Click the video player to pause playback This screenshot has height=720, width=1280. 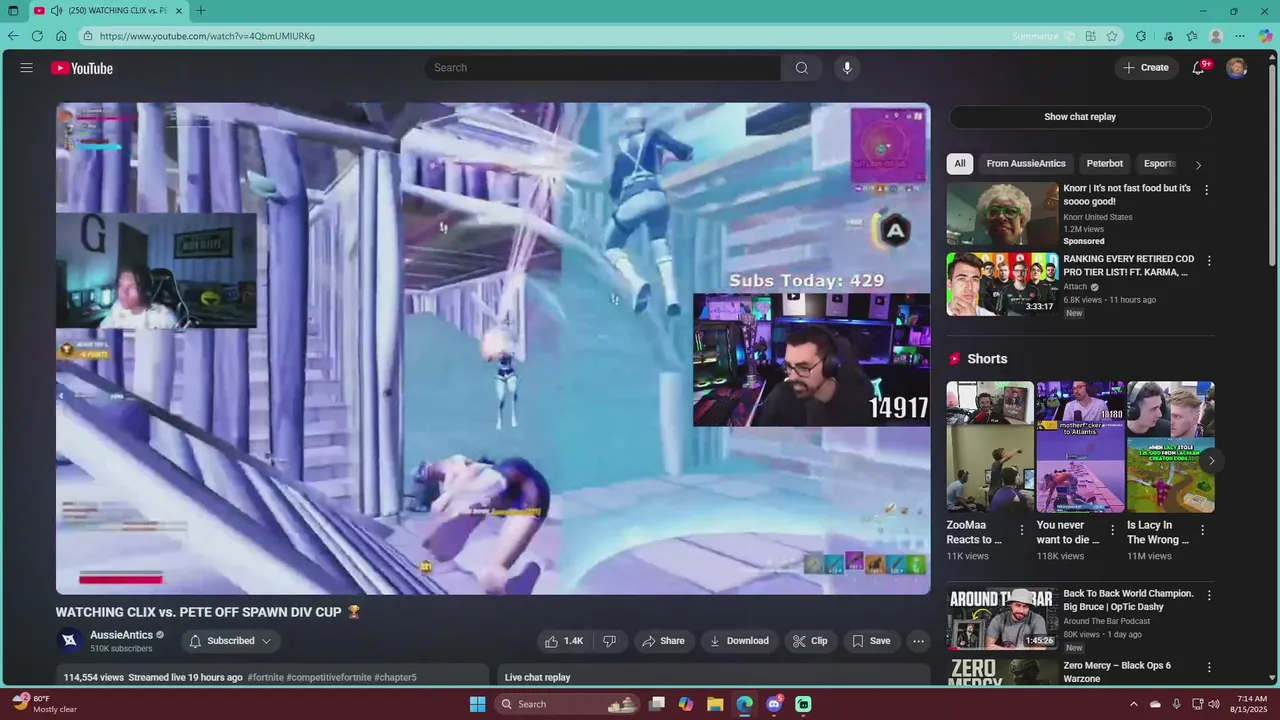pyautogui.click(x=493, y=348)
